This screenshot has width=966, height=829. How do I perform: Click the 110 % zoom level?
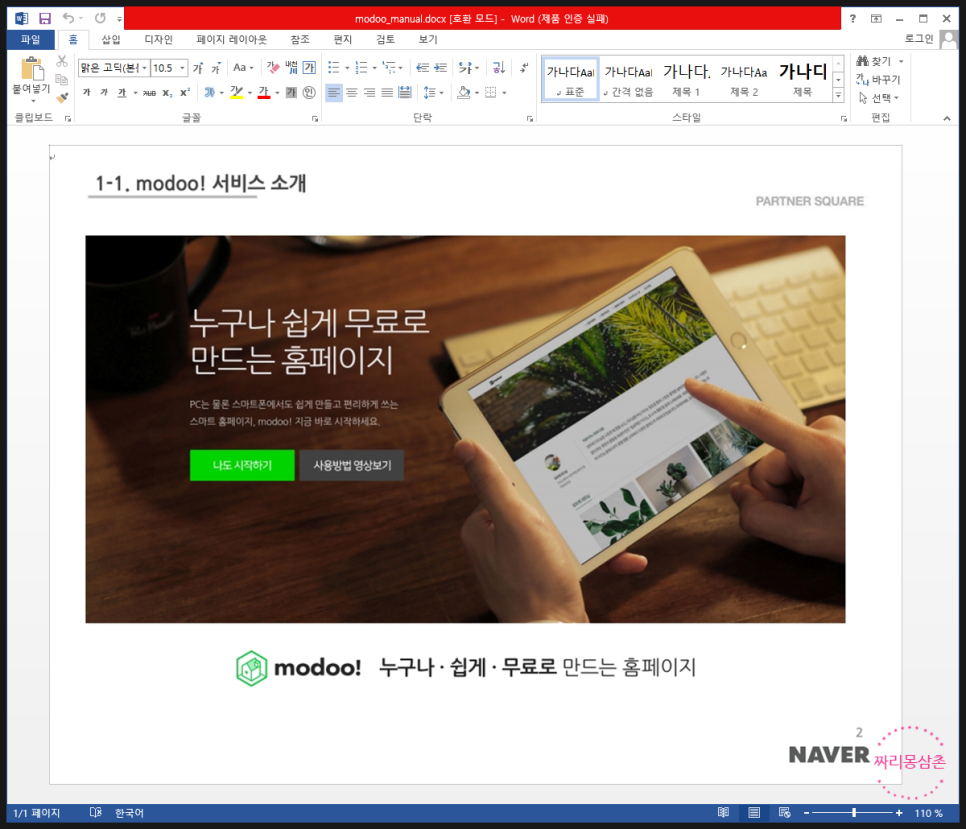(928, 813)
